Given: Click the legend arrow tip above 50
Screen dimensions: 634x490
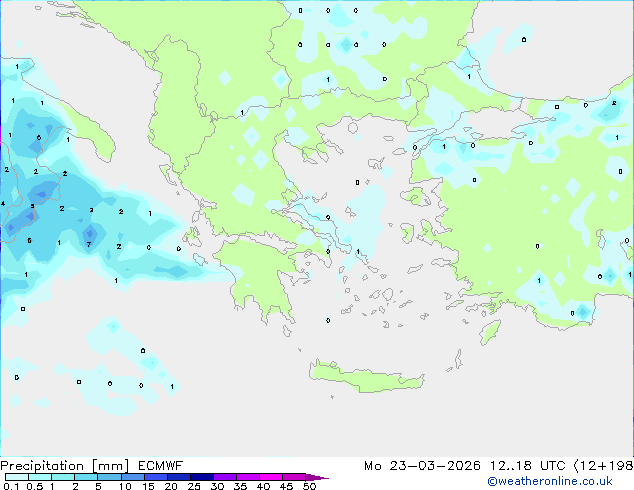Looking at the screenshot, I should (317, 477).
